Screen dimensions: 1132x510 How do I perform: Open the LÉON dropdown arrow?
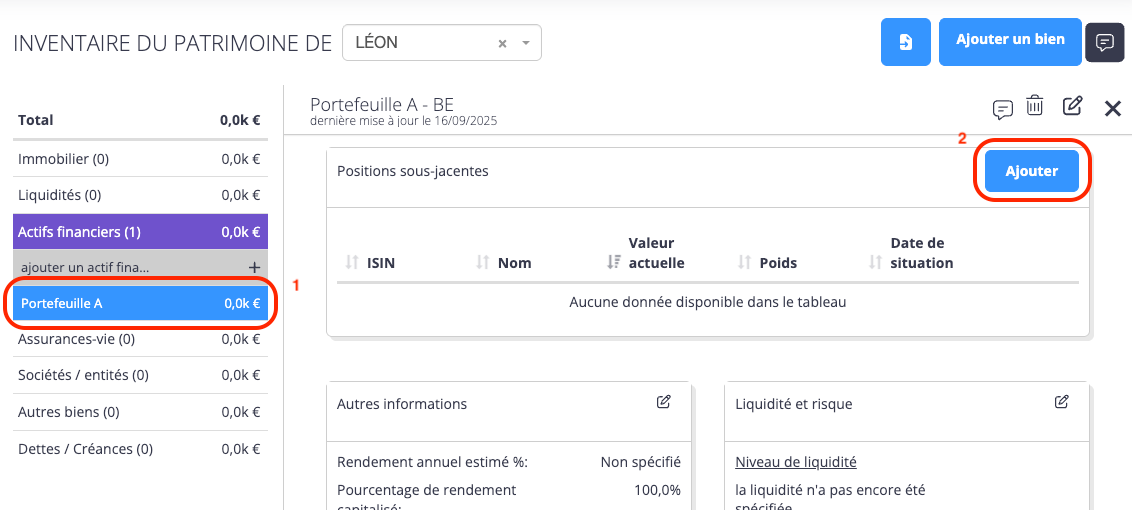coord(526,44)
